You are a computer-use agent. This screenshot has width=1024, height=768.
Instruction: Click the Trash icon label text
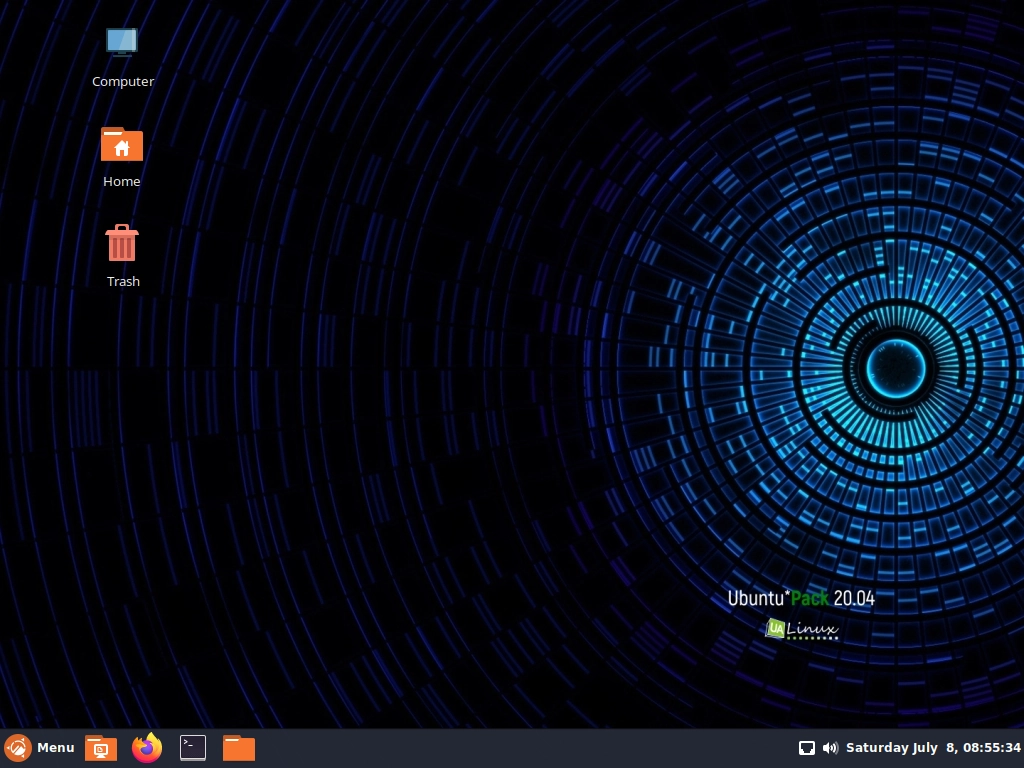click(x=123, y=281)
